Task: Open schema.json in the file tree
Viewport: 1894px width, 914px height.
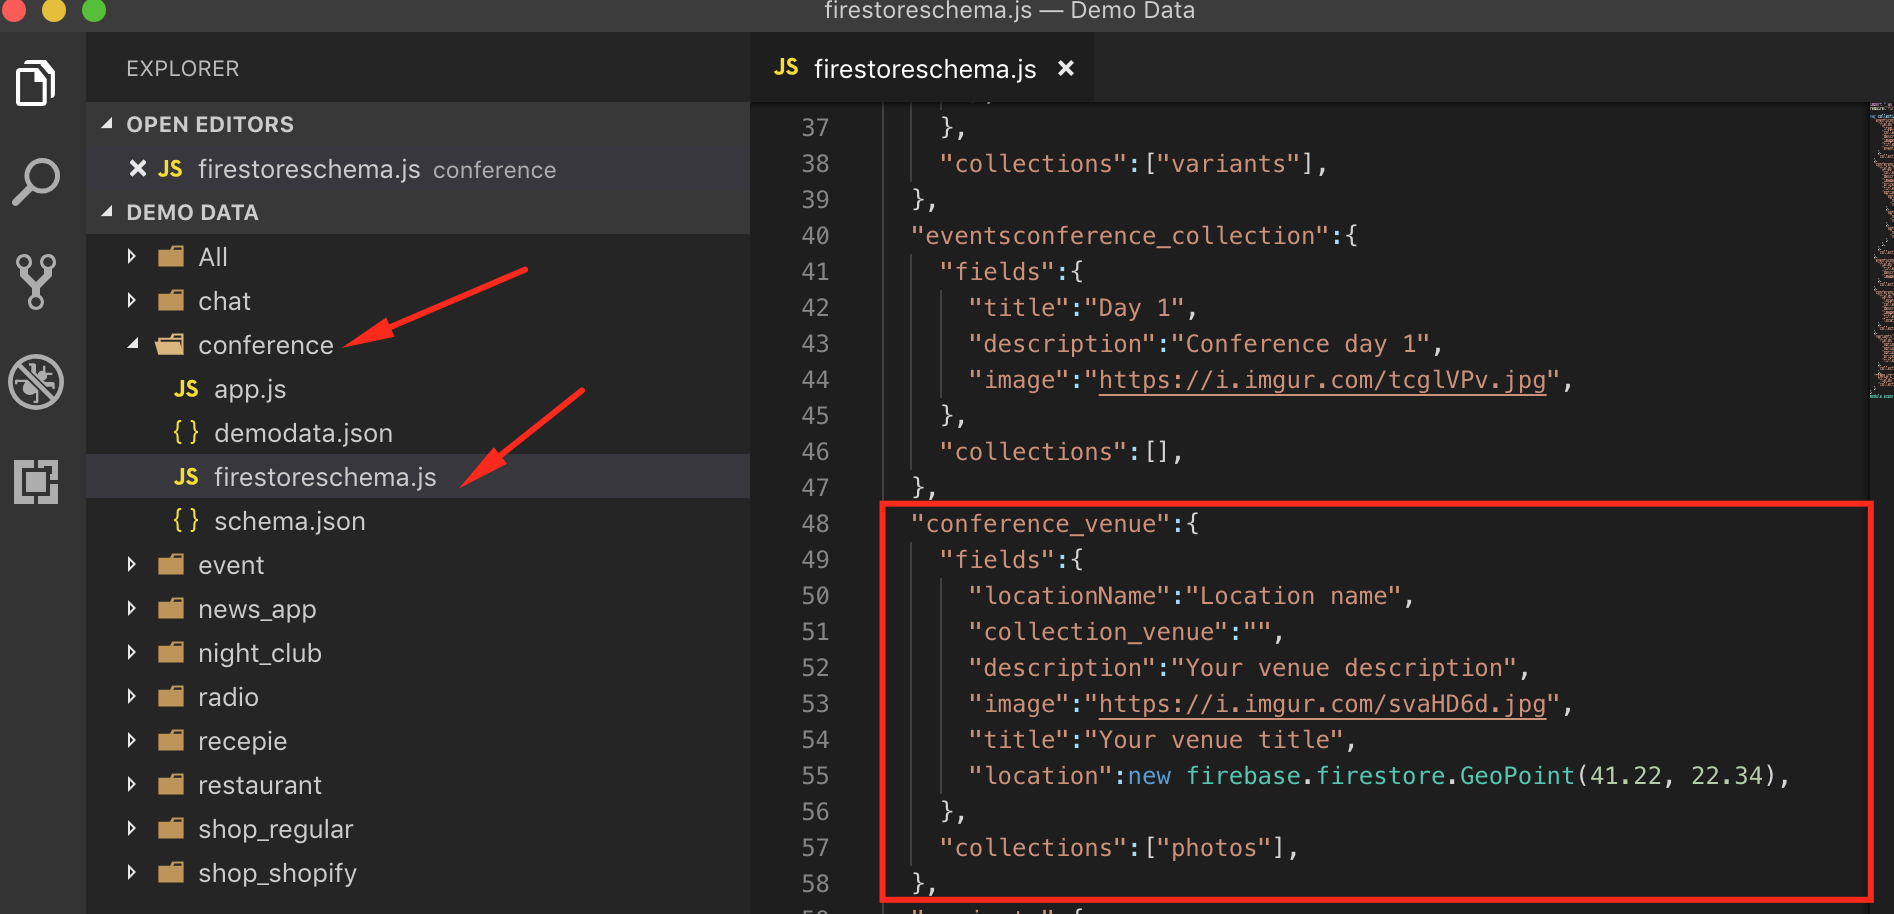Action: tap(418, 521)
